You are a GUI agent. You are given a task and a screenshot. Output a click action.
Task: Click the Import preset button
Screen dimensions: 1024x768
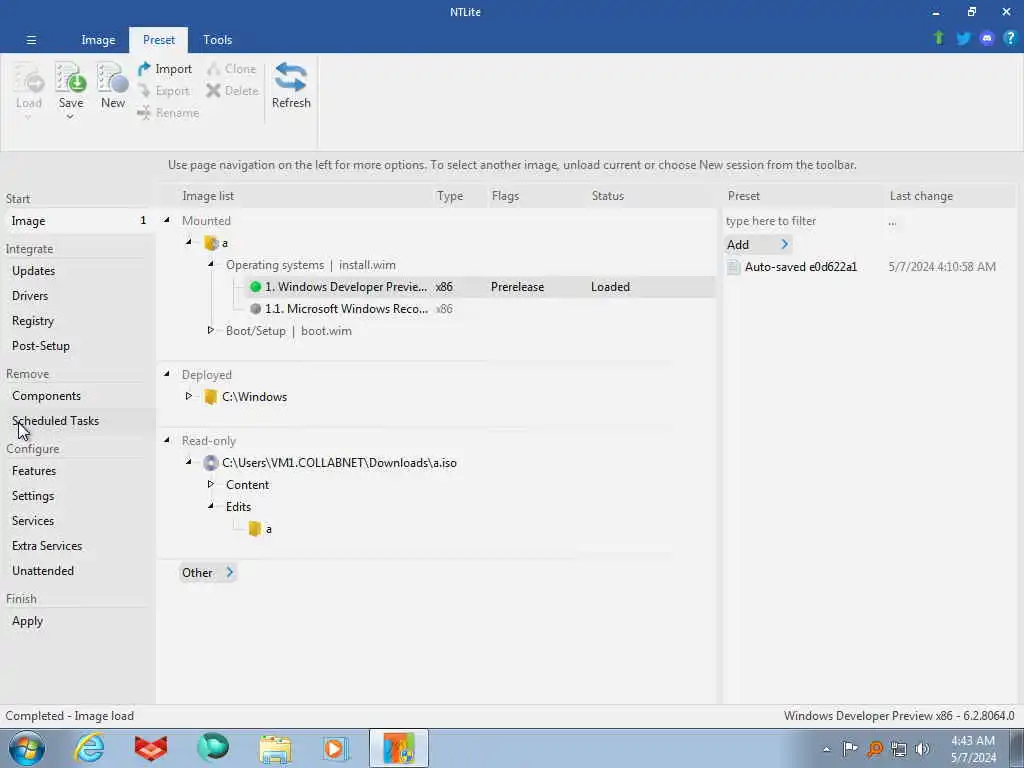(x=165, y=69)
